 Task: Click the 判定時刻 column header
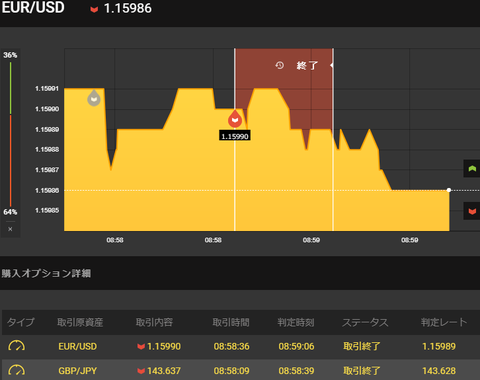(x=296, y=322)
